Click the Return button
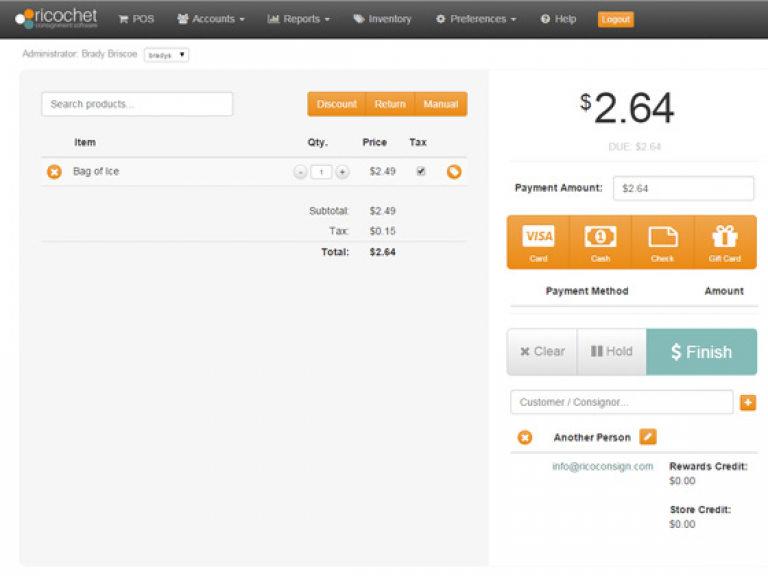768x576 pixels. 390,104
